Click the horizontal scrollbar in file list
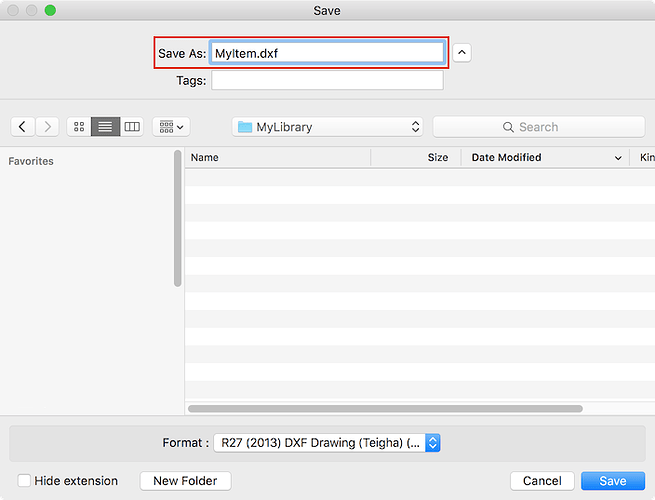Screen dimensions: 655x500 pos(385,408)
